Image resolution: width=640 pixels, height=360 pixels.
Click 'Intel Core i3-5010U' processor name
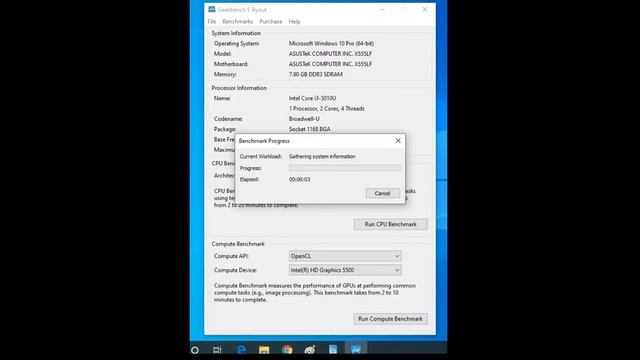(x=313, y=98)
